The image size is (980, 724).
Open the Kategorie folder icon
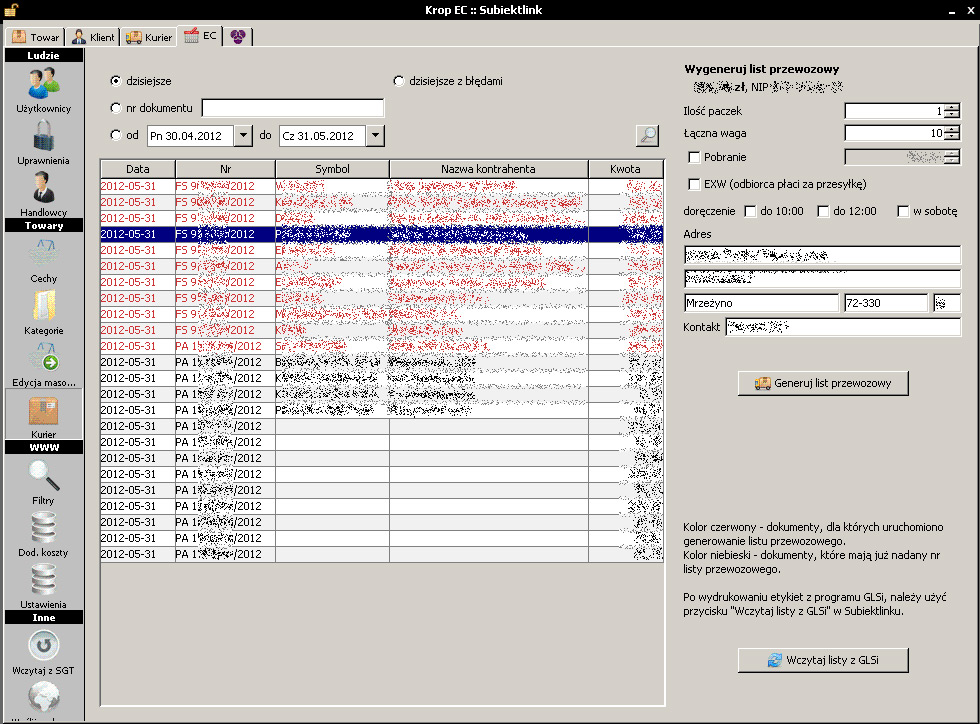coord(43,306)
